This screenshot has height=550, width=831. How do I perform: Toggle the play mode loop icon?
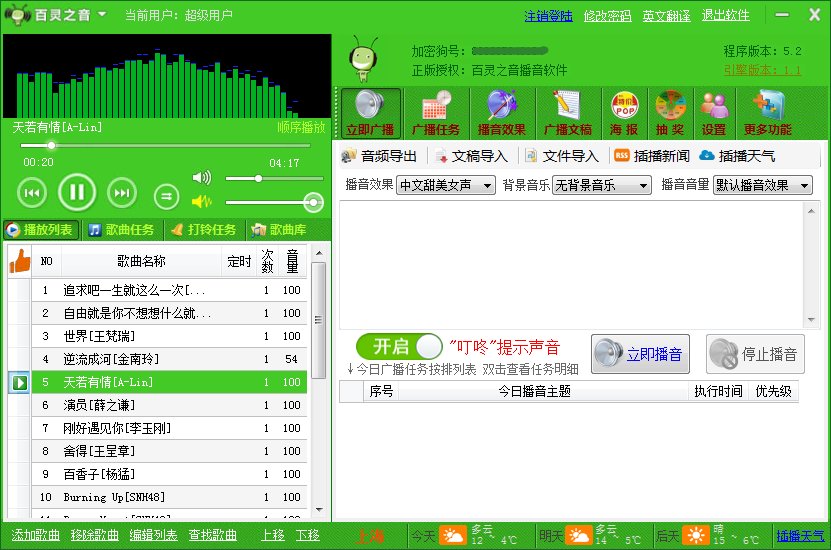(x=166, y=197)
